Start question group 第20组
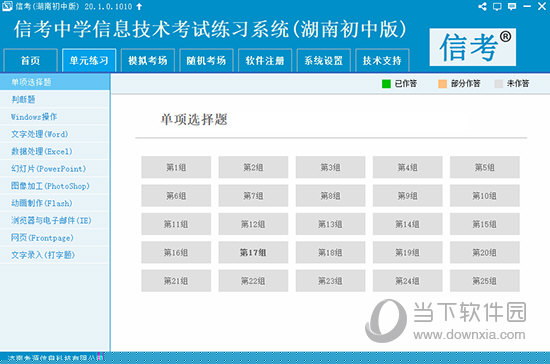This screenshot has width=550, height=364. (x=485, y=252)
